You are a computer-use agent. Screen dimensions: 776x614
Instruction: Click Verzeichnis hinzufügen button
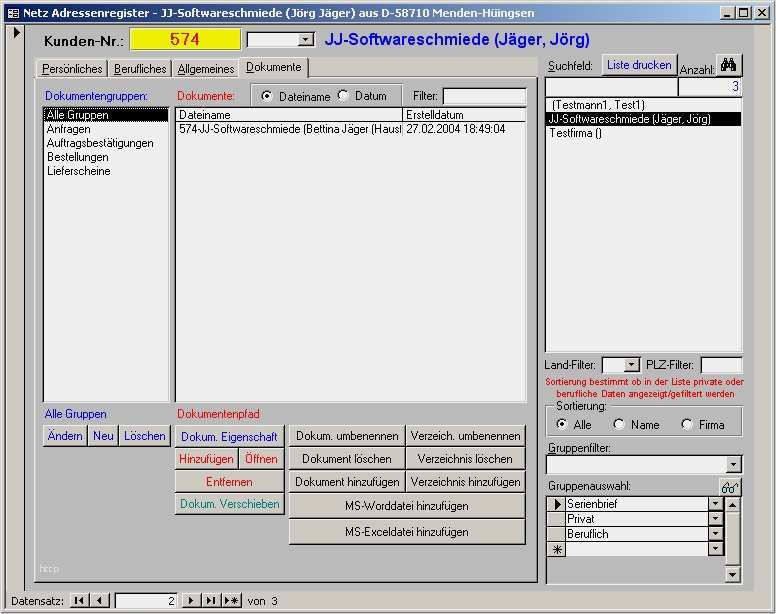[x=465, y=482]
